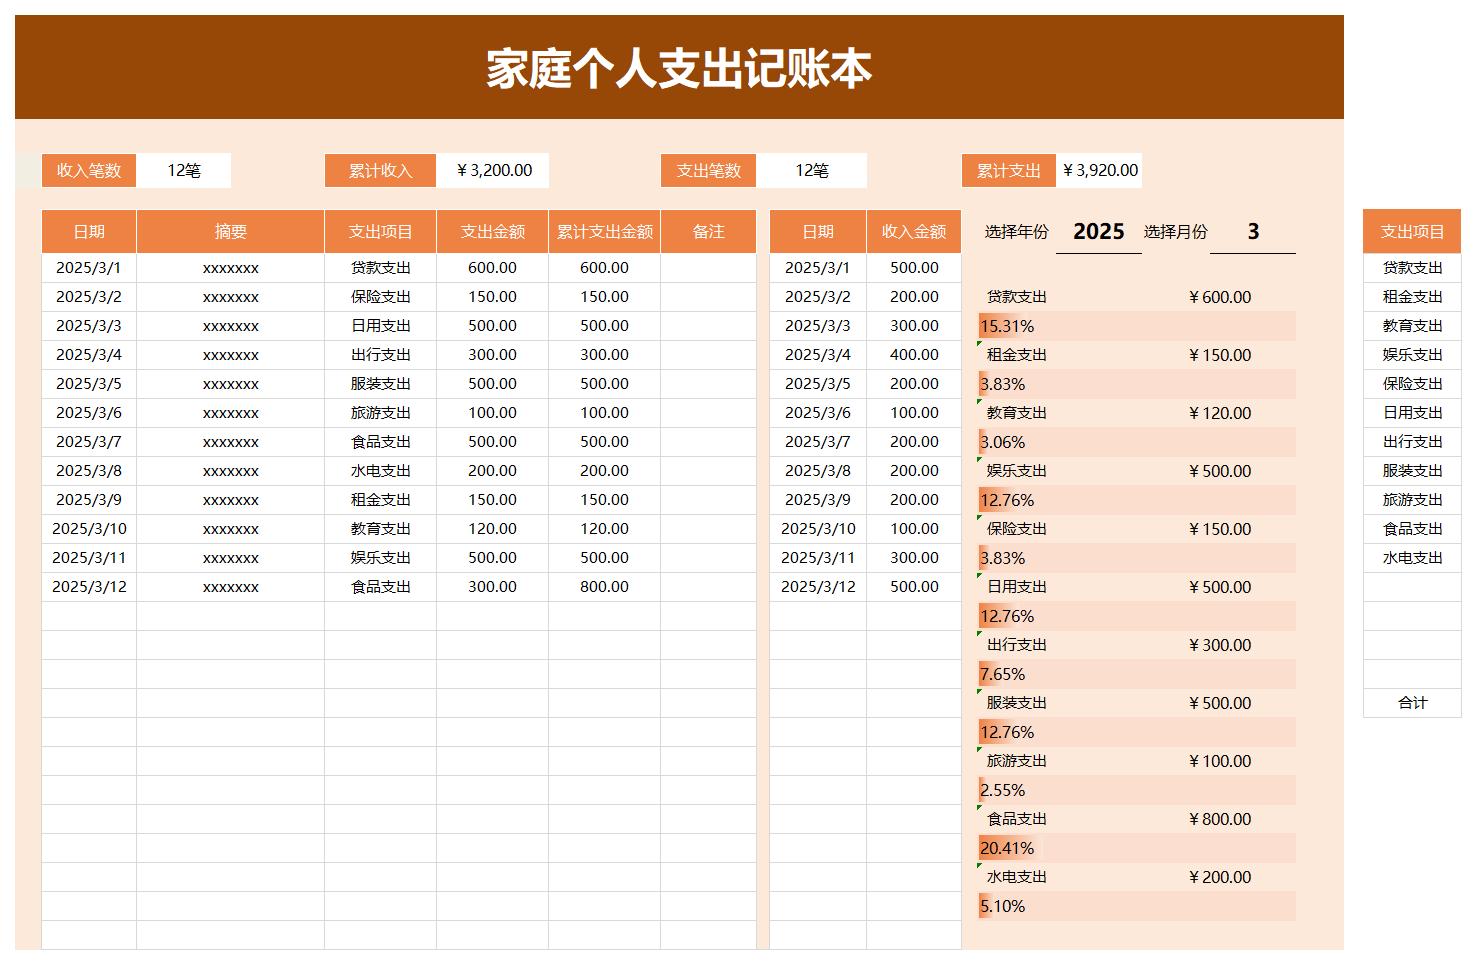Click the 选择年份 label
This screenshot has height=965, width=1477.
(x=1016, y=231)
